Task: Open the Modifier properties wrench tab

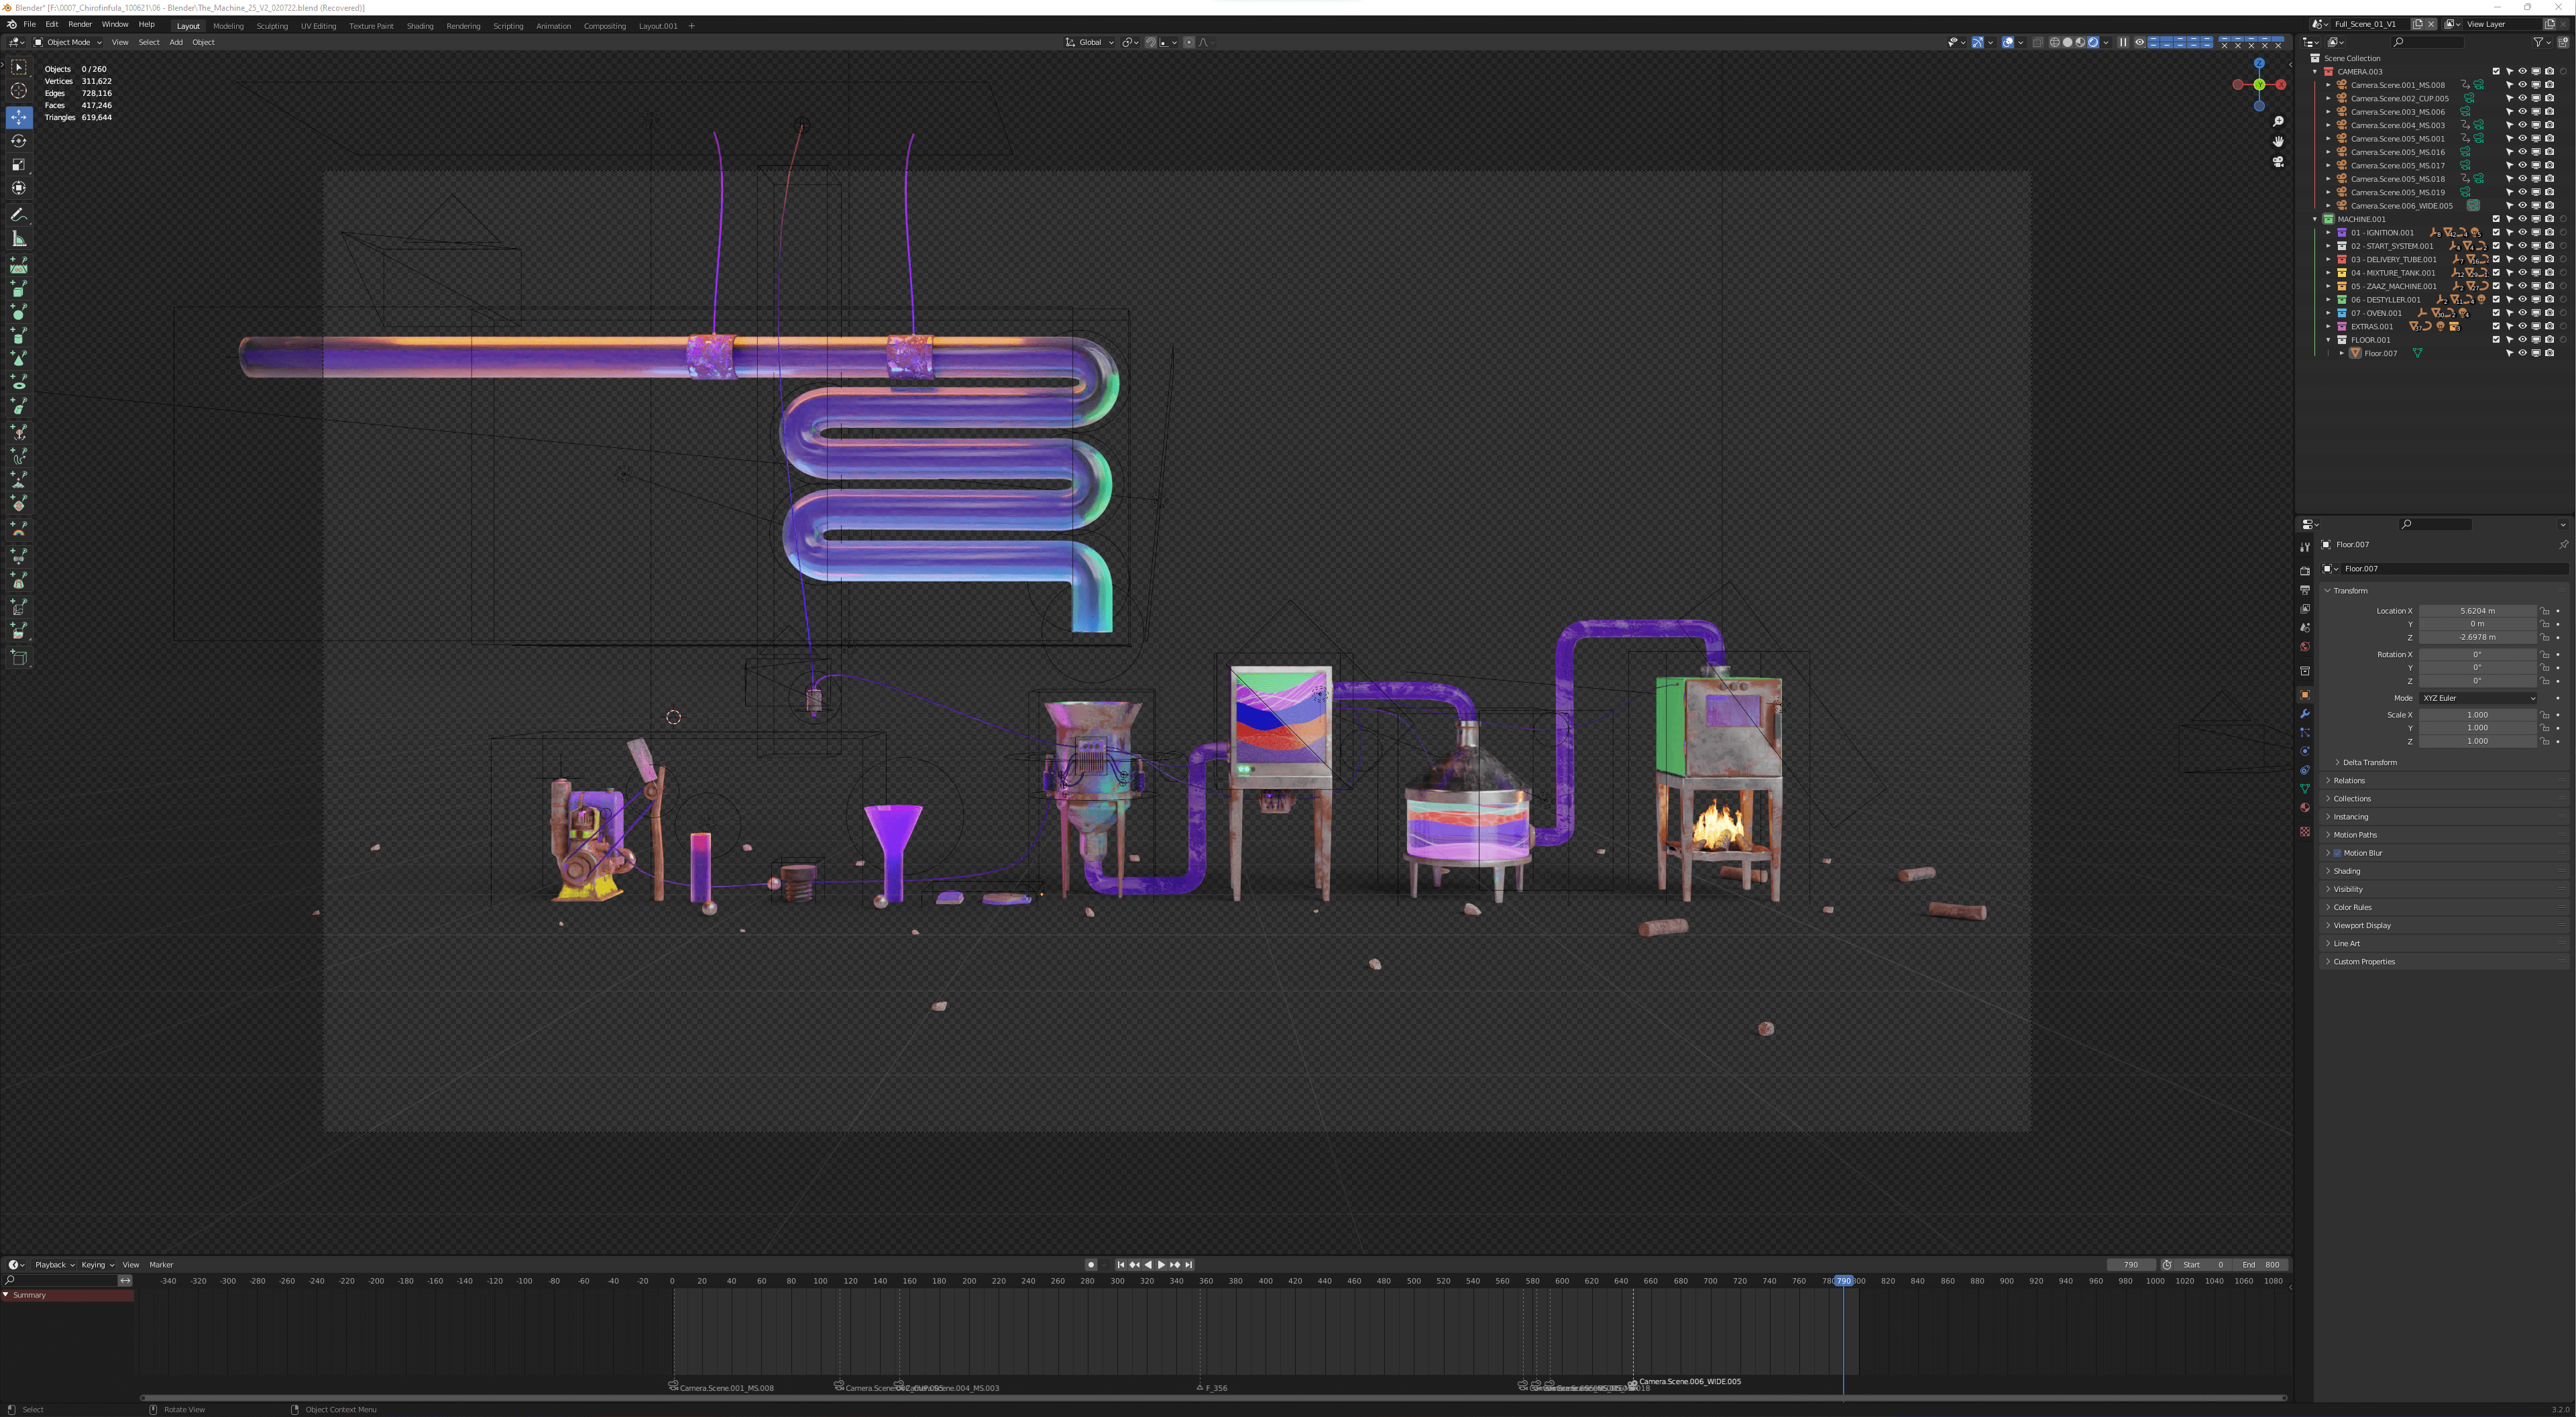Action: (2305, 714)
